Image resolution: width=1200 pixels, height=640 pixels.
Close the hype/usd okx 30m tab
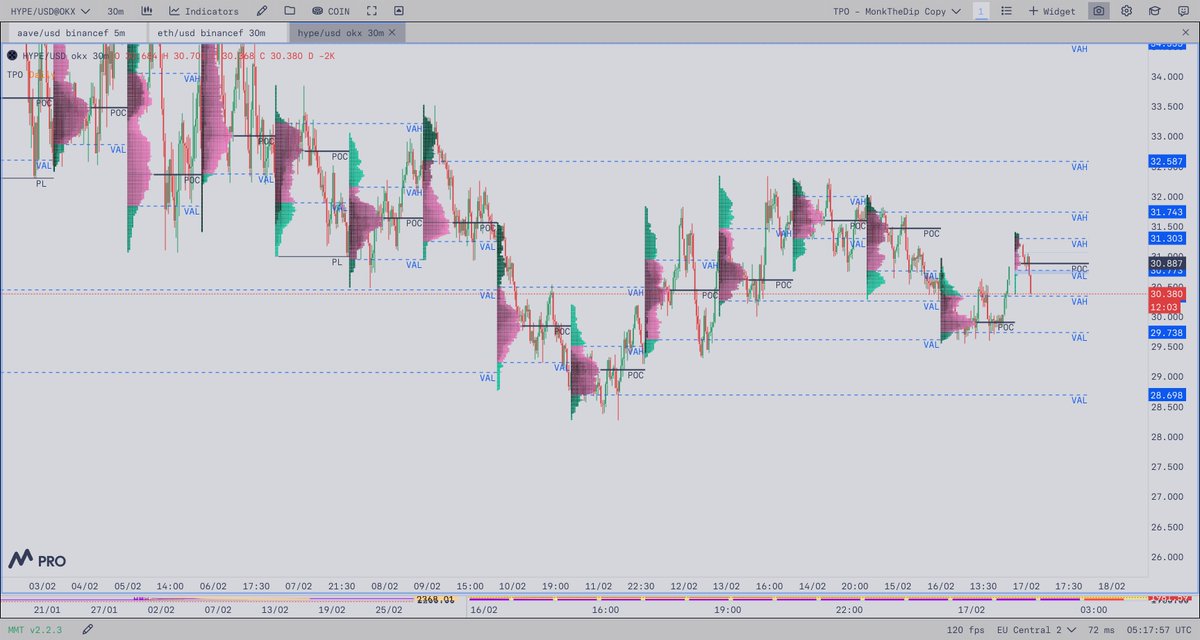(x=393, y=33)
